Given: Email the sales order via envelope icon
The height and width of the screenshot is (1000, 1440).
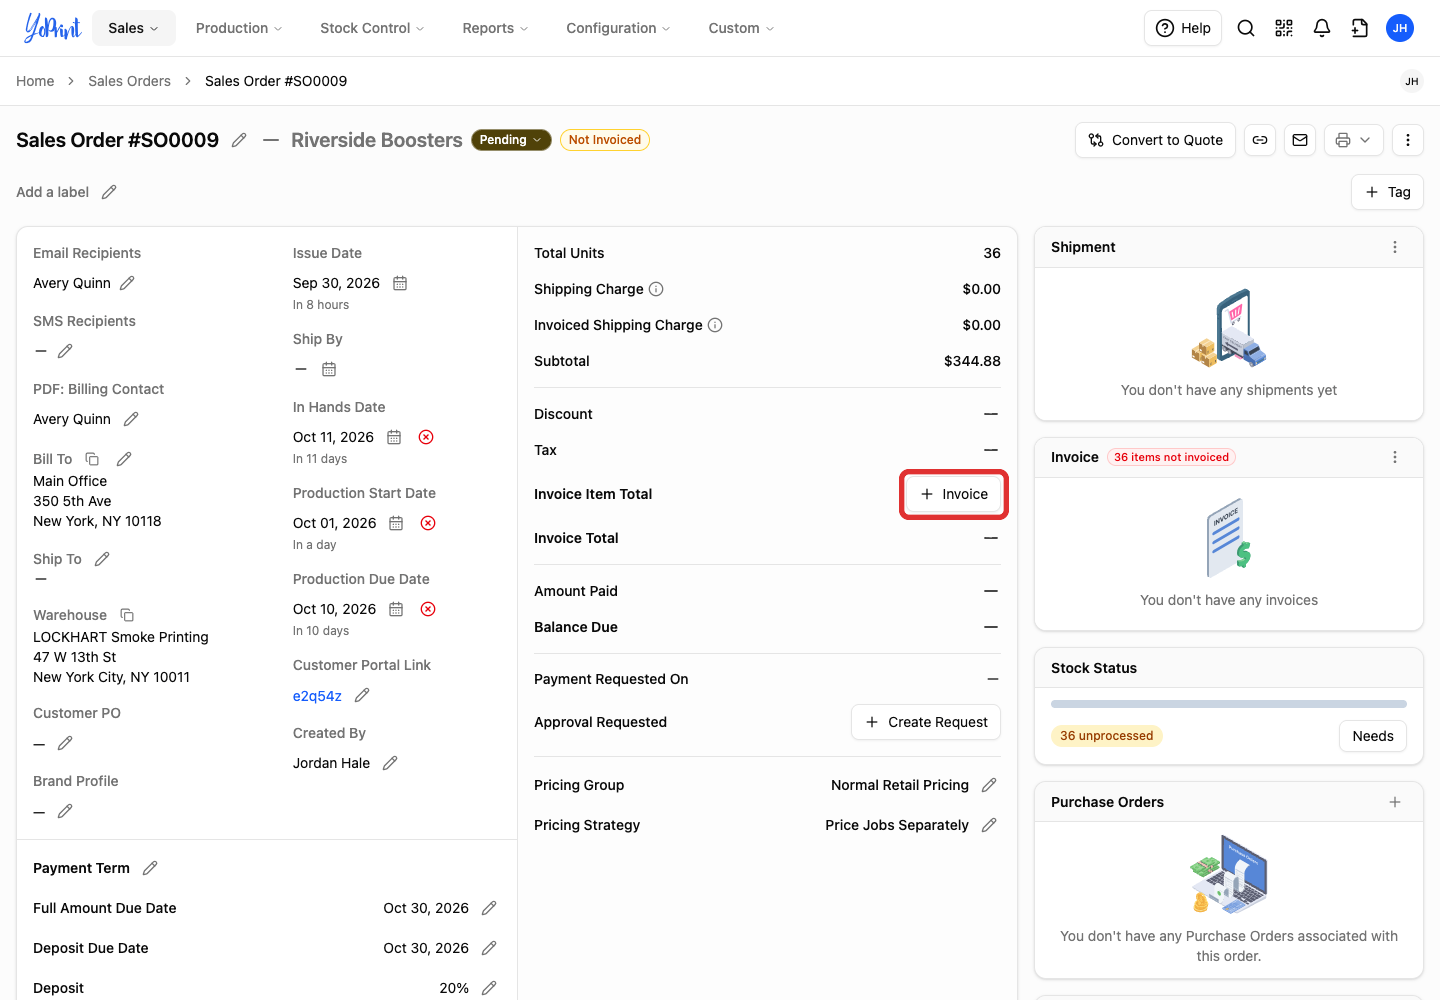Looking at the screenshot, I should click(1300, 140).
